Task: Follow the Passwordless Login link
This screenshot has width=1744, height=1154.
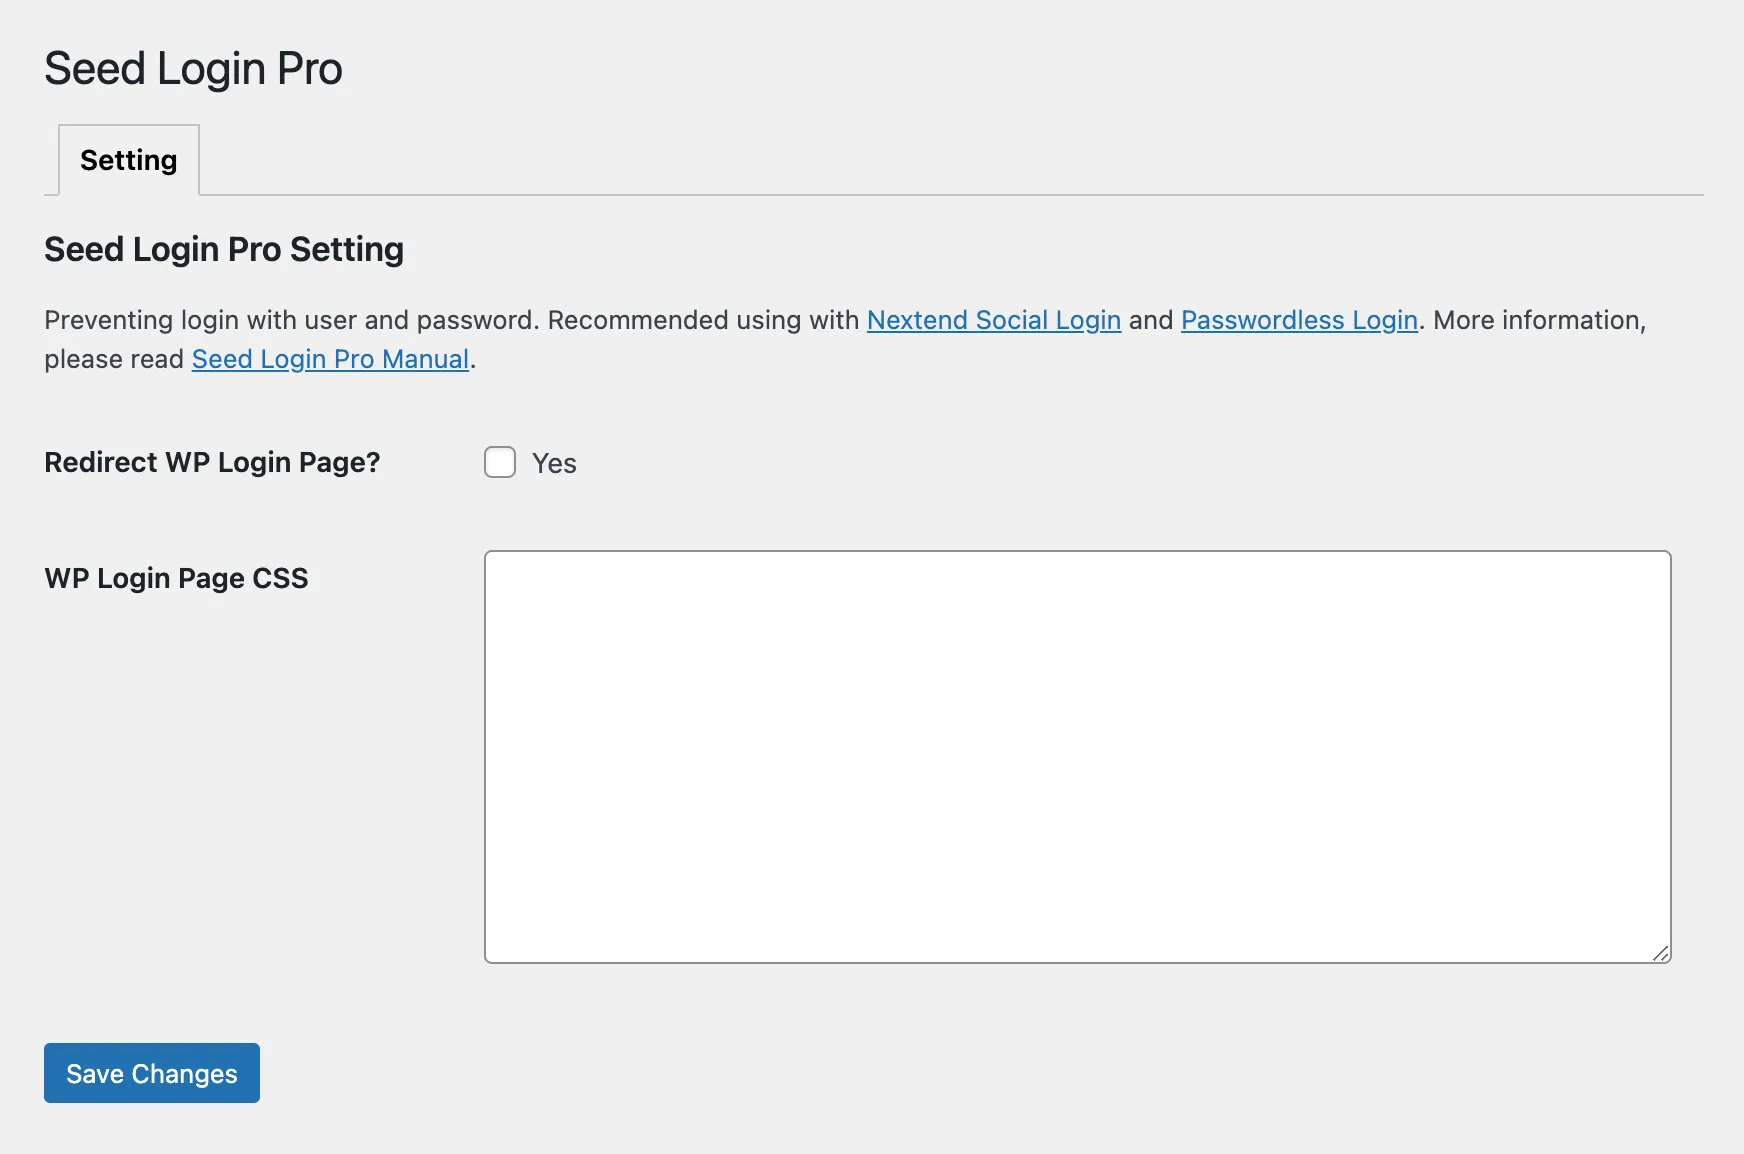Action: coord(1299,320)
